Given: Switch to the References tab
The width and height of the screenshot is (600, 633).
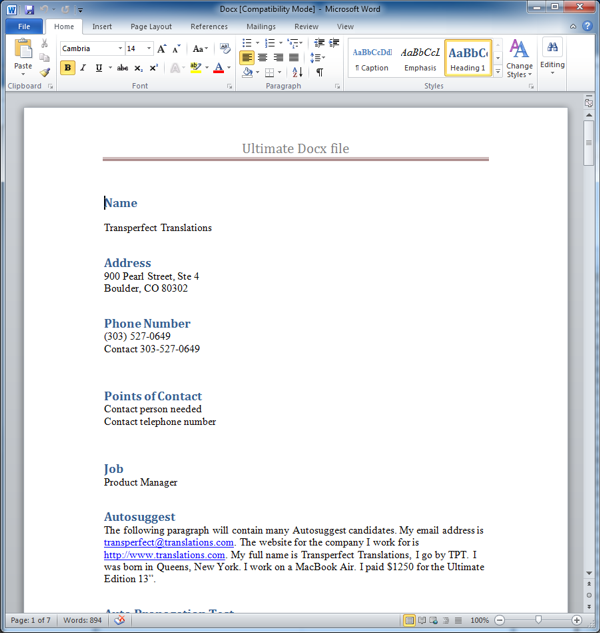Looking at the screenshot, I should point(209,26).
